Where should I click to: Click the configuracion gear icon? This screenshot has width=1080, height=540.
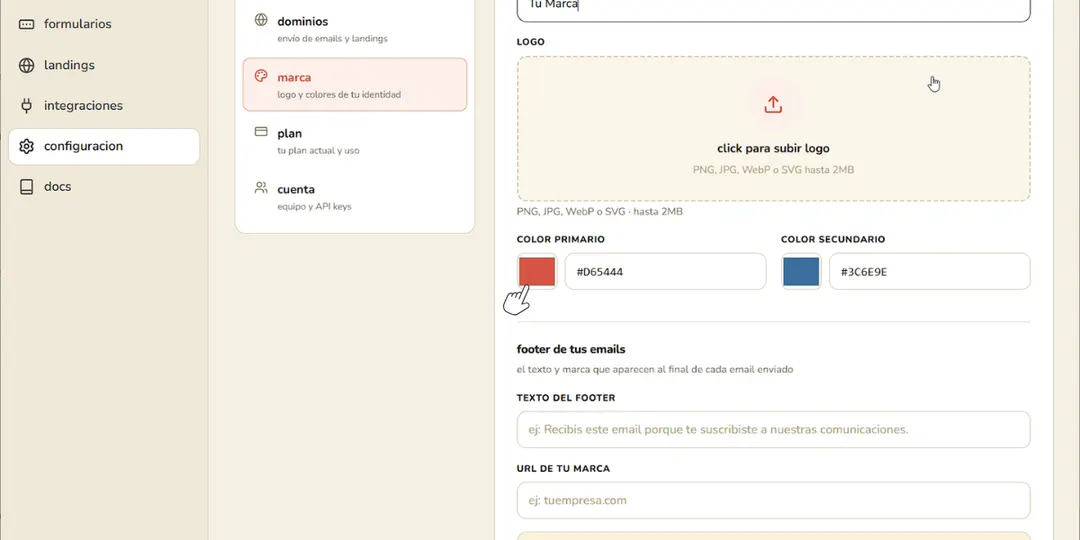click(x=26, y=146)
